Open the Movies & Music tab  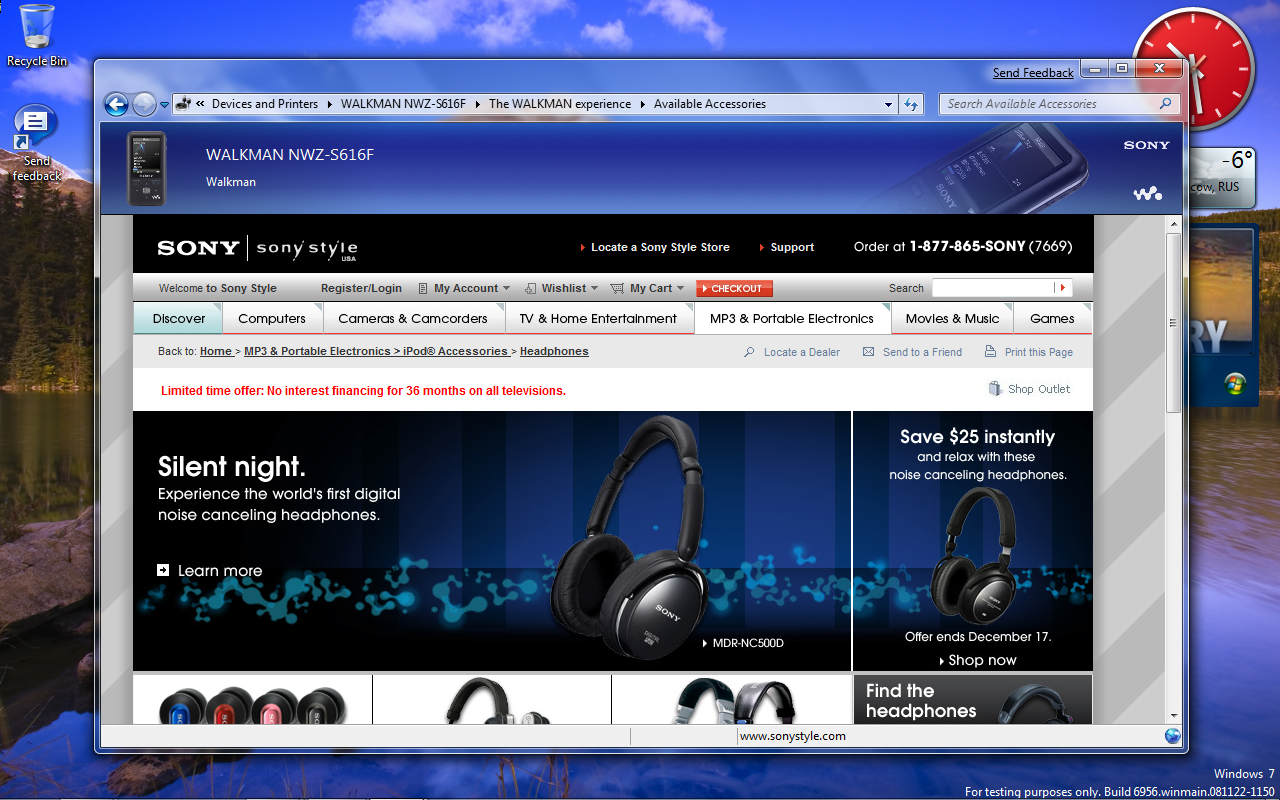coord(952,318)
